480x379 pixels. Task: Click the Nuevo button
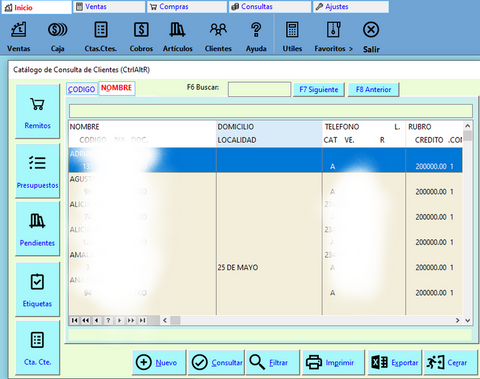[x=159, y=362]
